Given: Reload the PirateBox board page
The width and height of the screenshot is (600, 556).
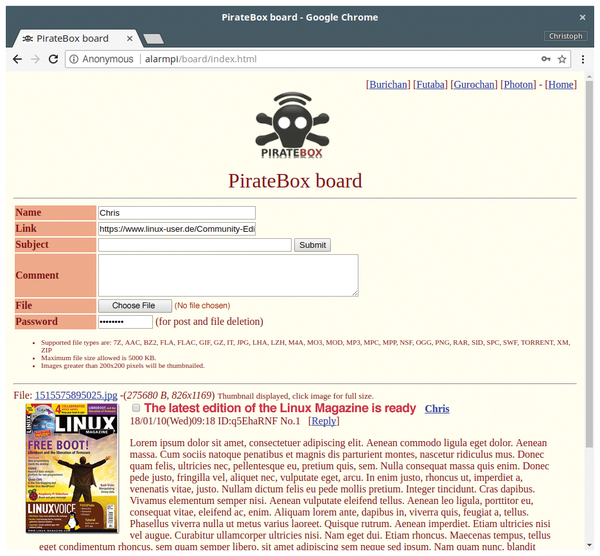Looking at the screenshot, I should tap(53, 59).
